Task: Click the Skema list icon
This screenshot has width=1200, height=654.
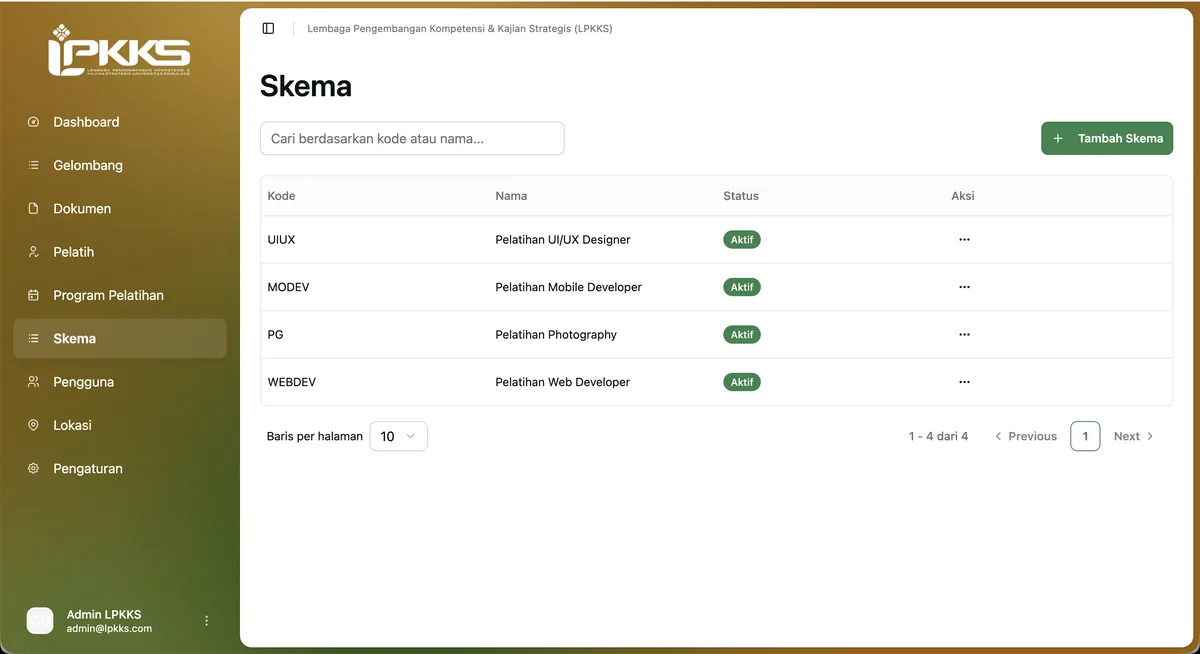Action: pyautogui.click(x=33, y=339)
